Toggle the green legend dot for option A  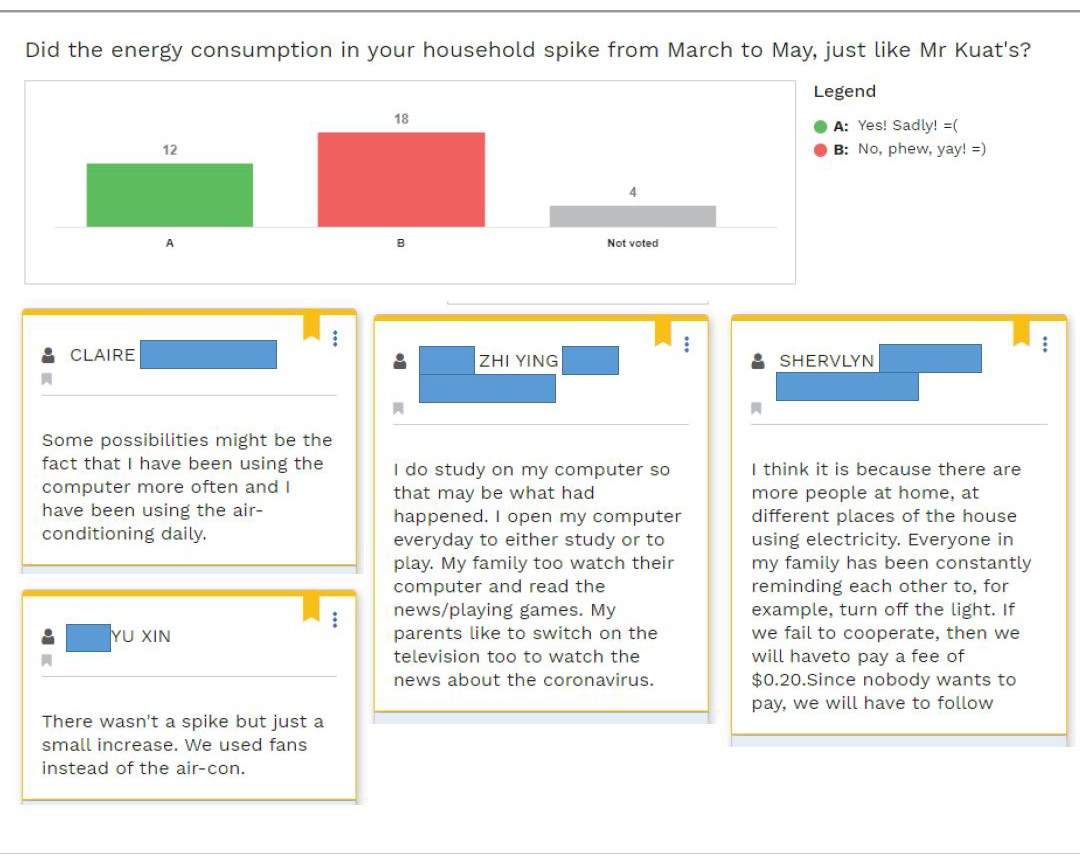(x=822, y=126)
